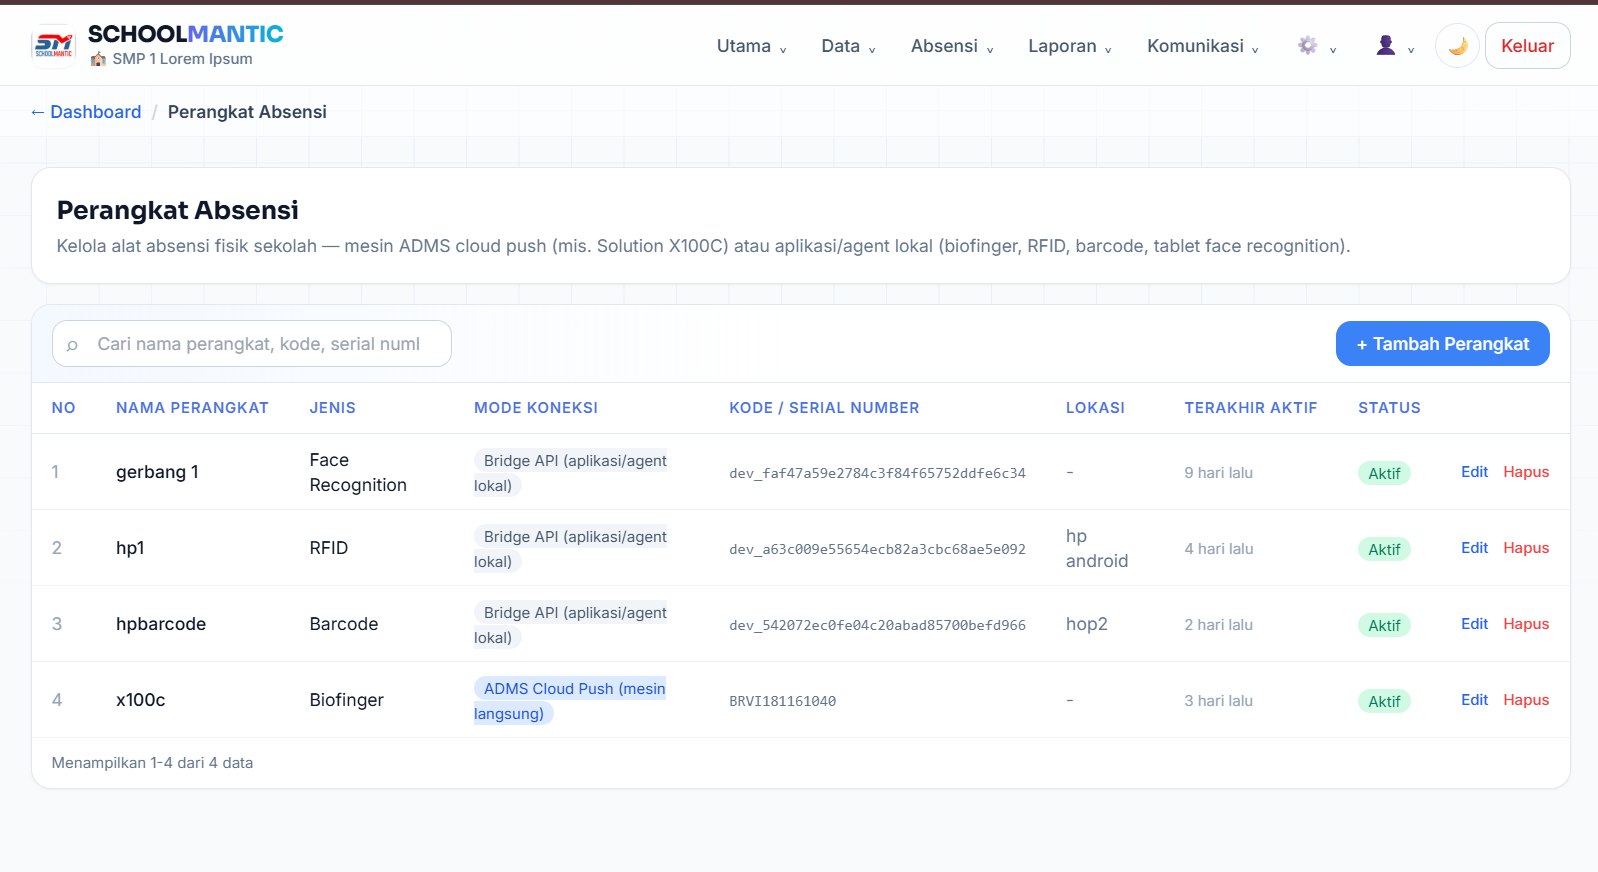Open the Komunikasi menu
The width and height of the screenshot is (1598, 872).
1203,46
